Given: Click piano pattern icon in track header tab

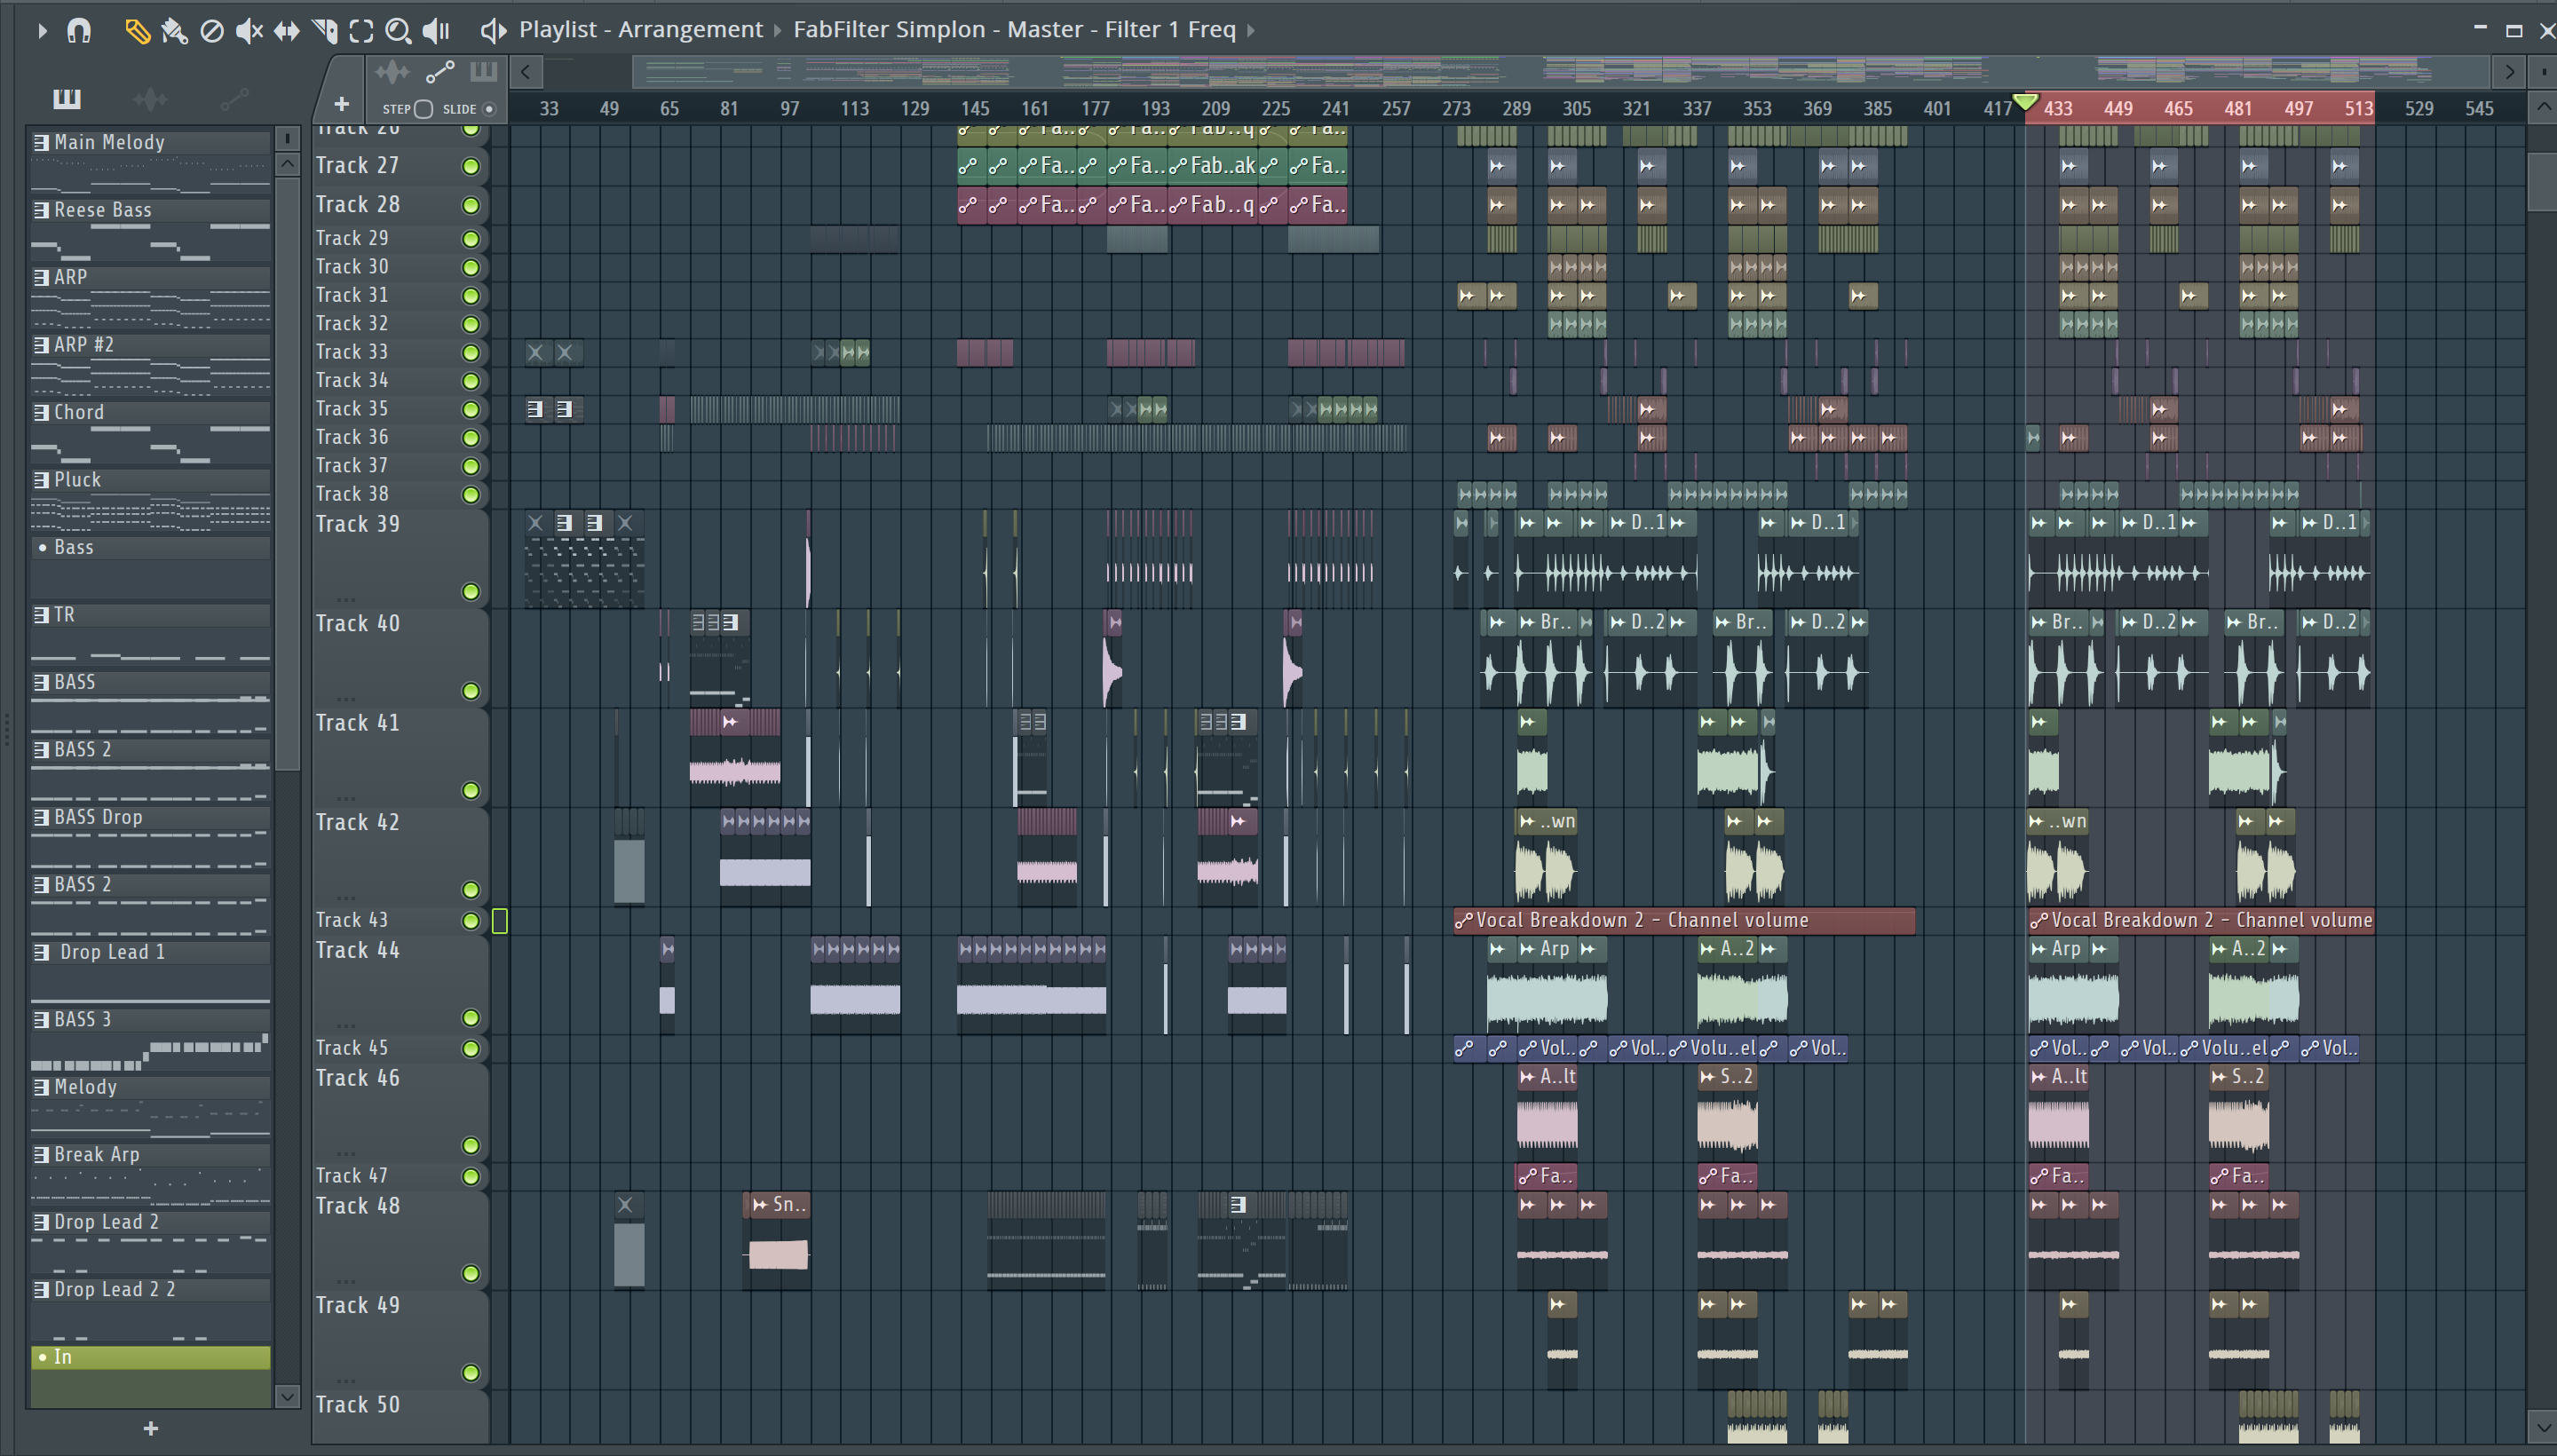Looking at the screenshot, I should click(484, 71).
